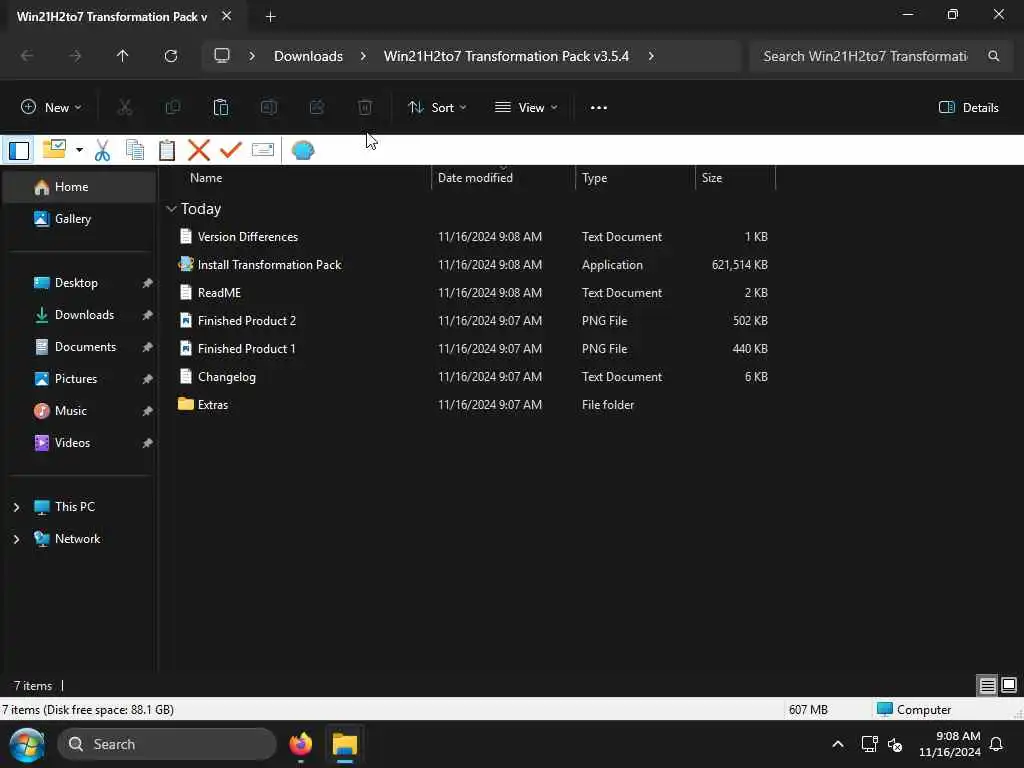Select Finished Product 1 PNG file
The width and height of the screenshot is (1024, 768).
(246, 349)
